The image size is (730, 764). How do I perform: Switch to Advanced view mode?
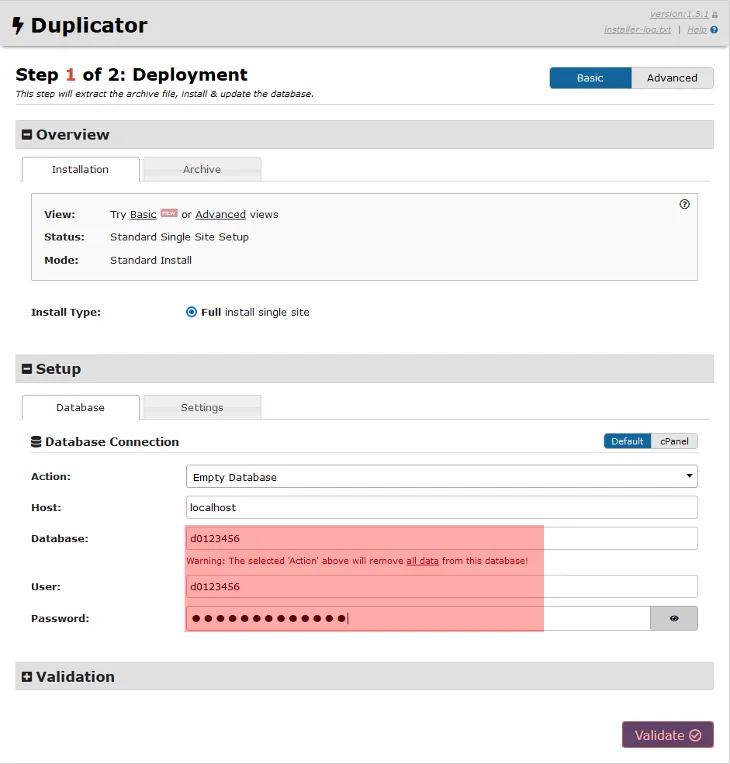pos(672,78)
